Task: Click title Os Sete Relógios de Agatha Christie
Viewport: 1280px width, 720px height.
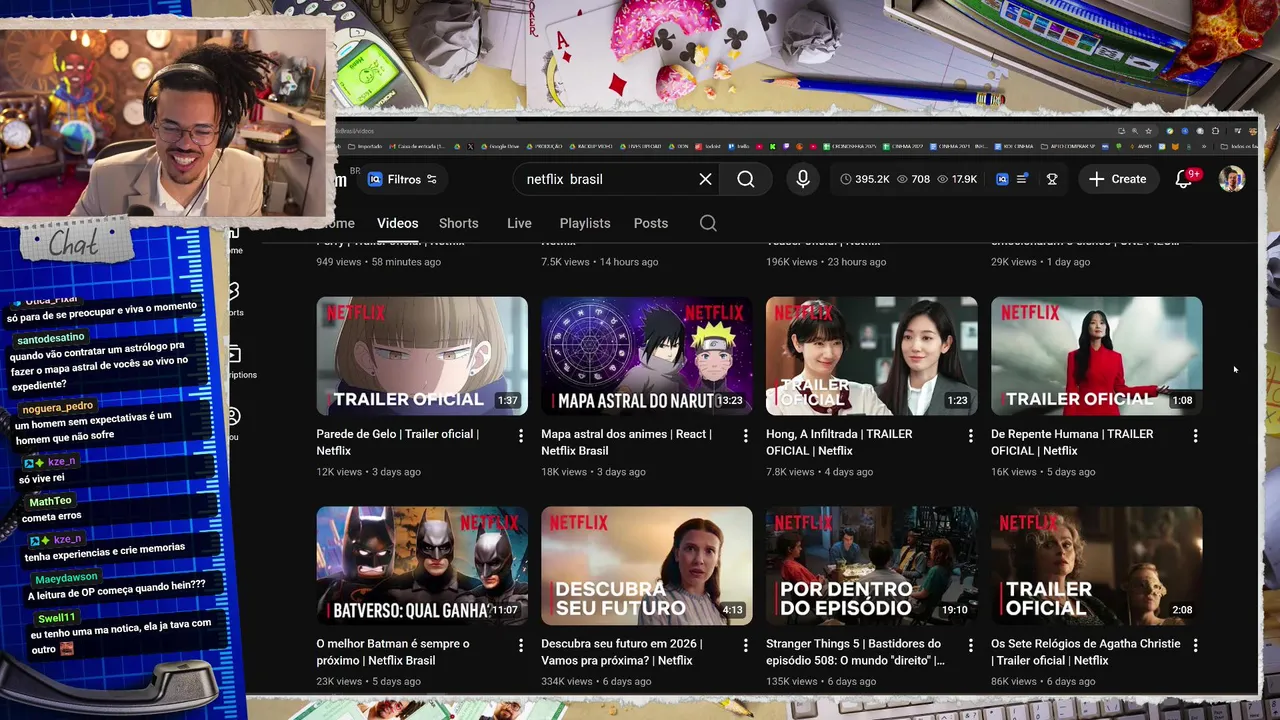Action: (1086, 652)
